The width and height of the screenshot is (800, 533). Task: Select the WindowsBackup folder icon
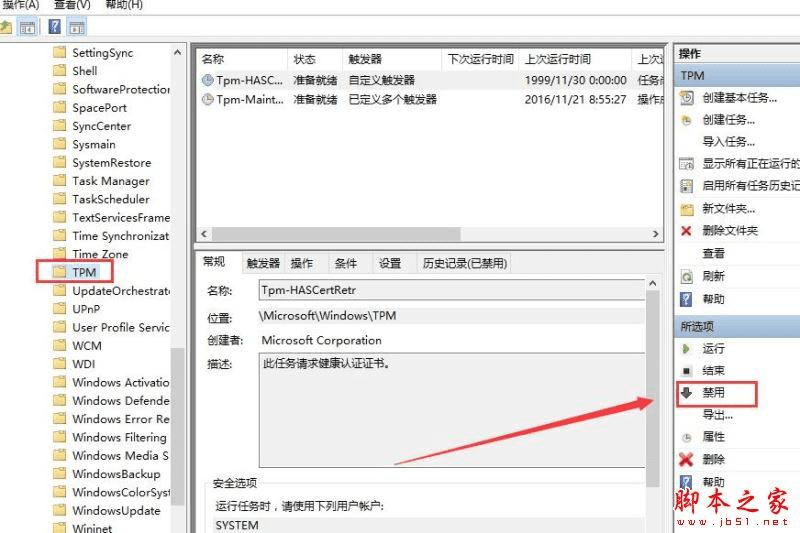60,474
